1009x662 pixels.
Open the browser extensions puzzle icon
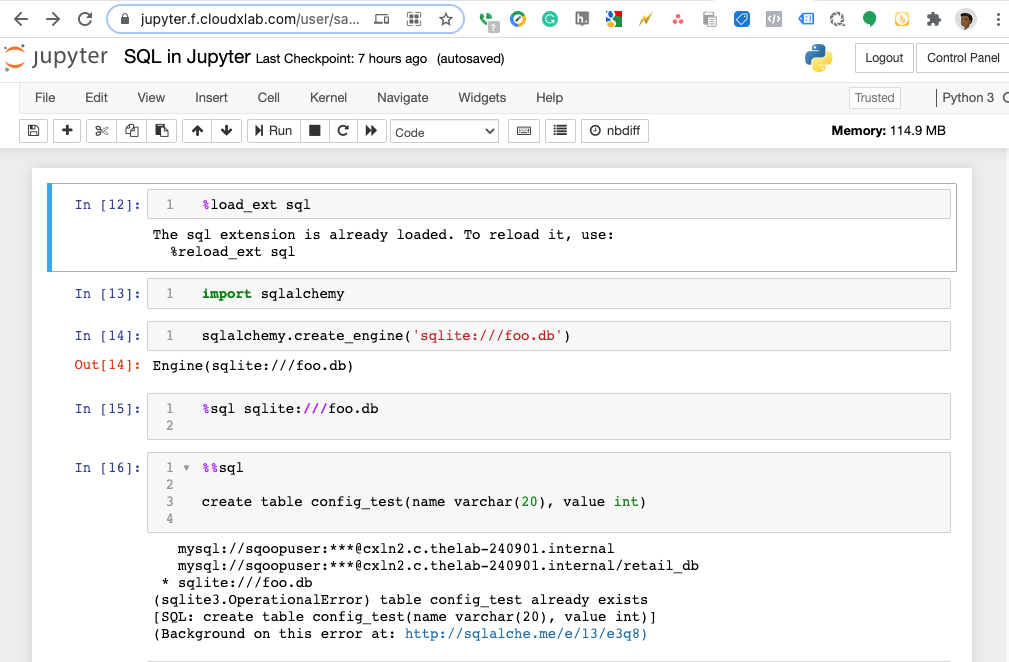coord(934,19)
